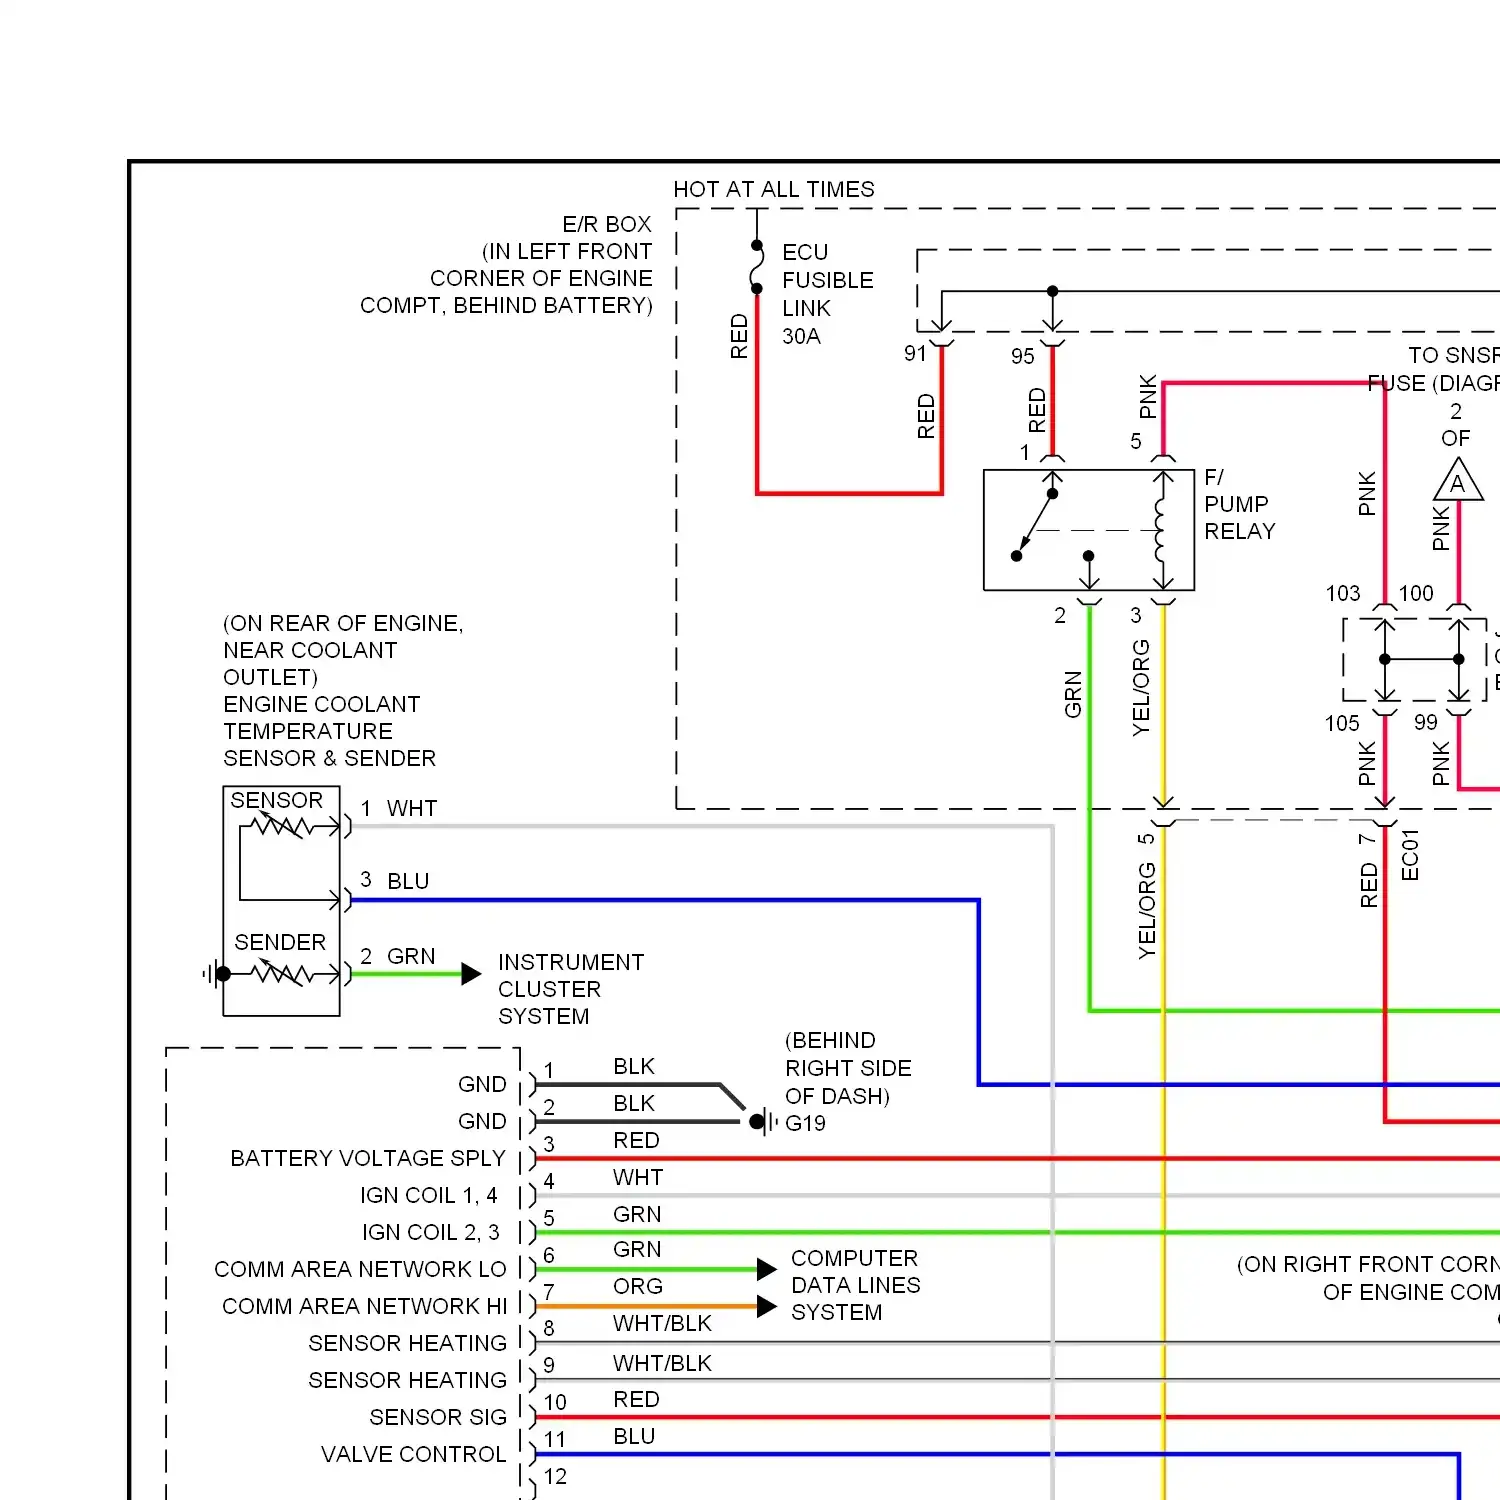This screenshot has width=1500, height=1500.
Task: Click the 'SENSOR HEATING' label at pin 8
Action: coord(407,1343)
